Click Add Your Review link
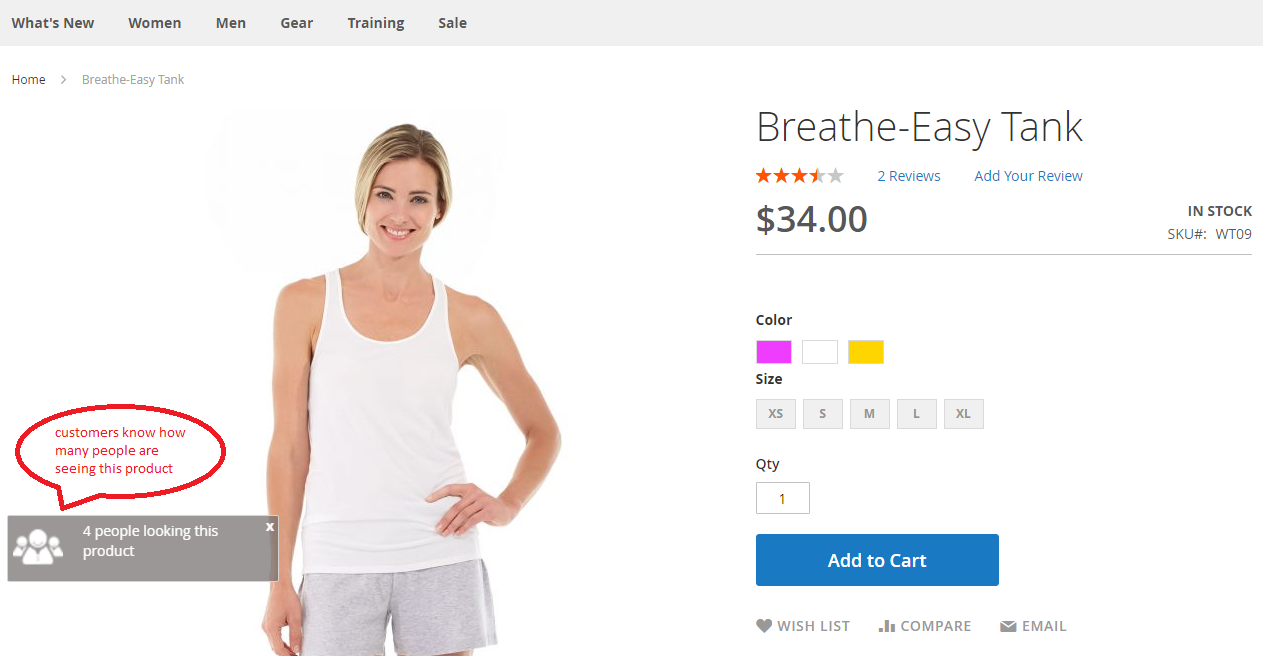Image resolution: width=1263 pixels, height=656 pixels. [1028, 176]
